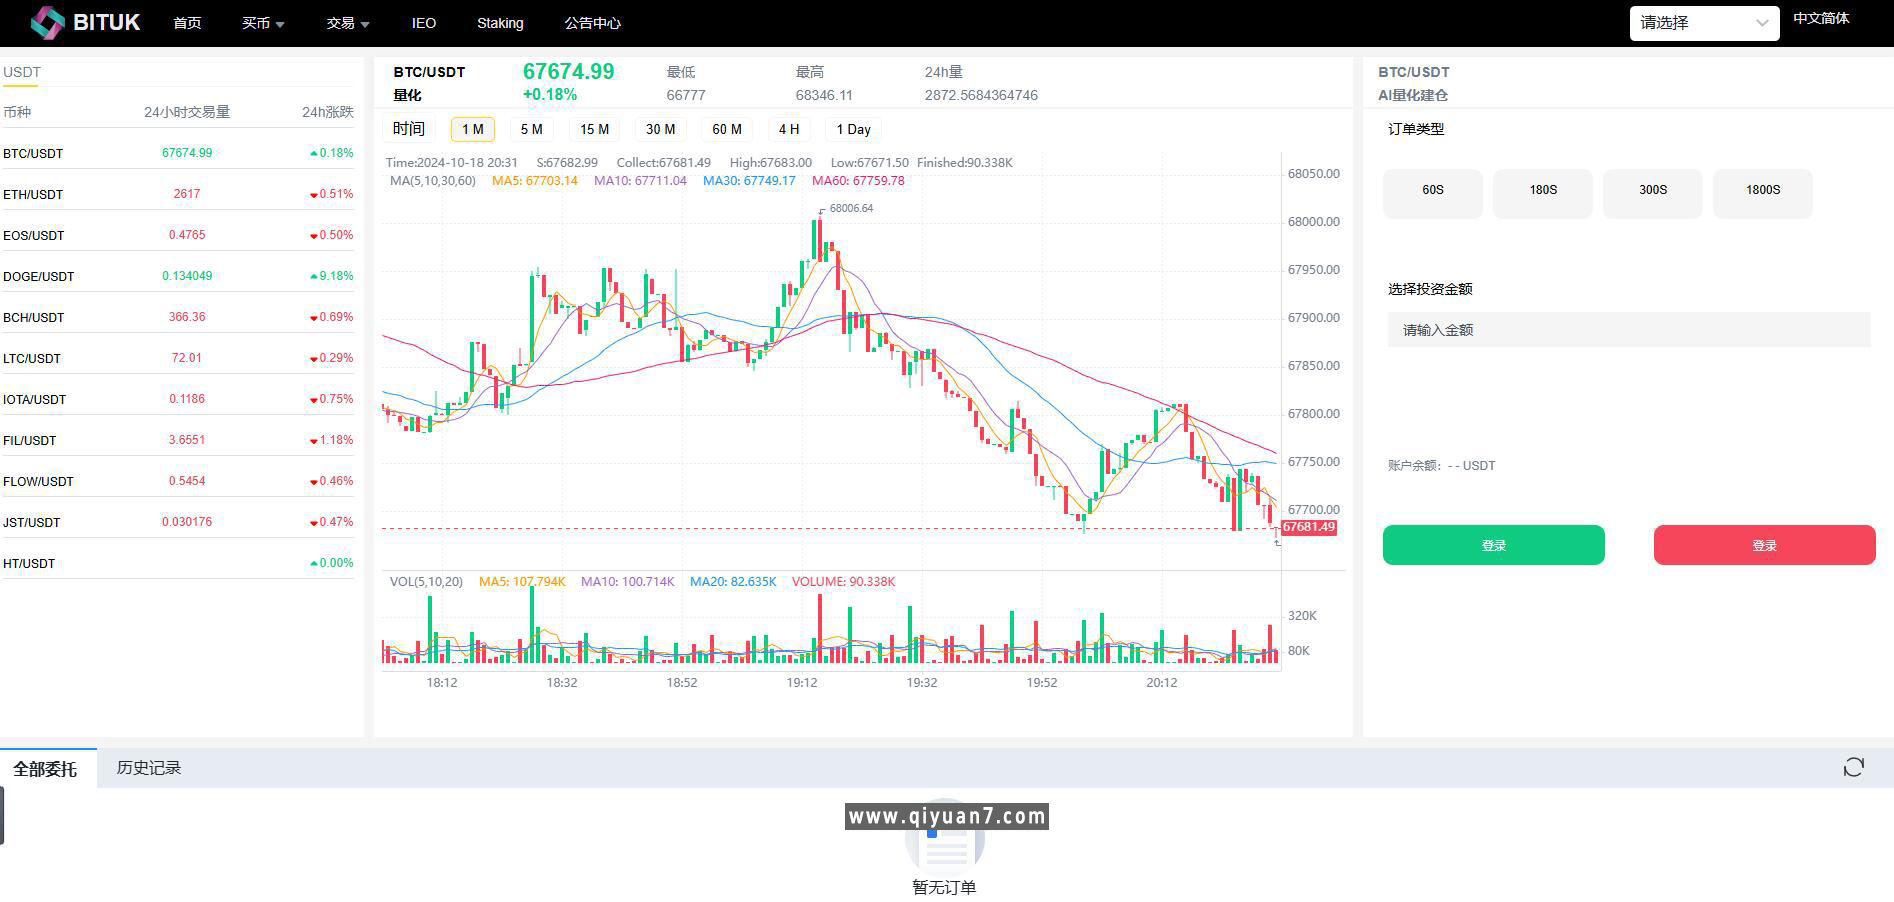Click the red 登录 button

[x=1764, y=545]
